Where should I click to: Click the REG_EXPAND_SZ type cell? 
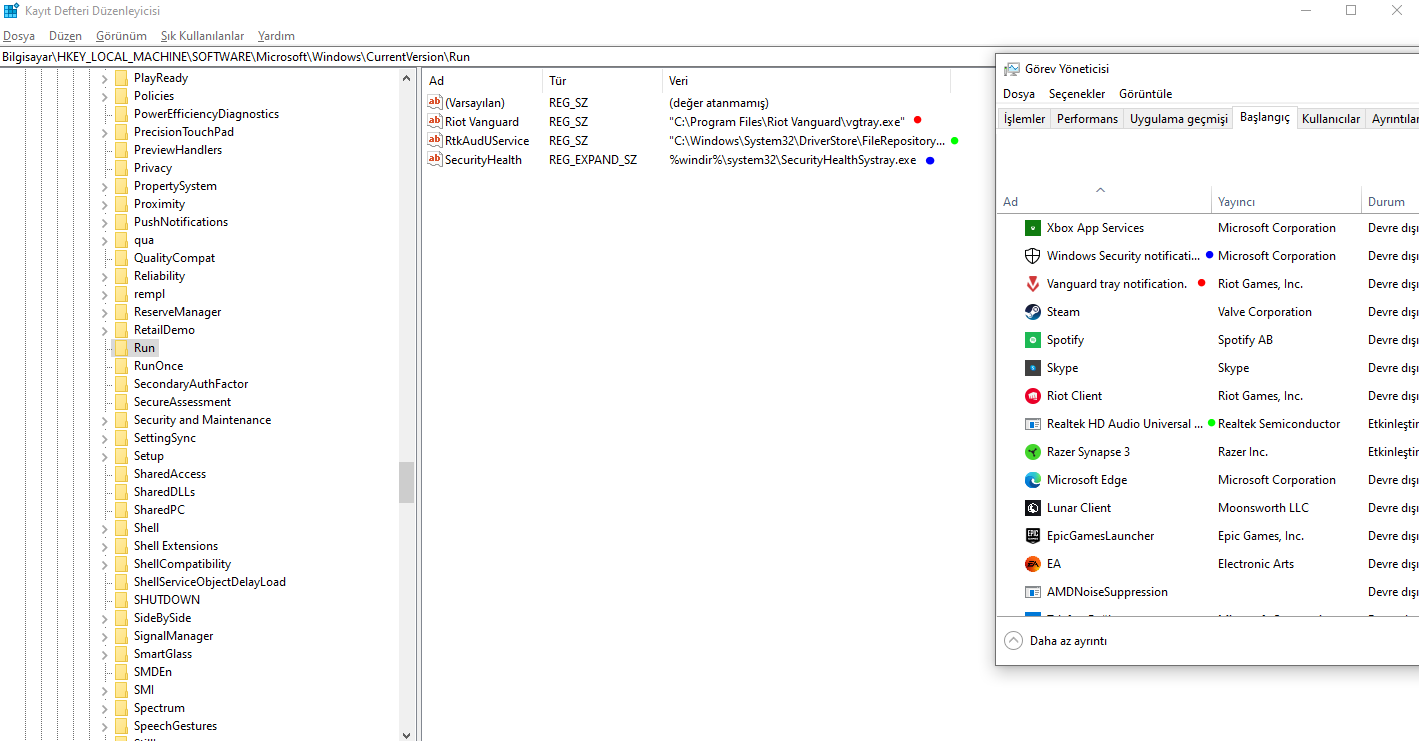pos(593,160)
